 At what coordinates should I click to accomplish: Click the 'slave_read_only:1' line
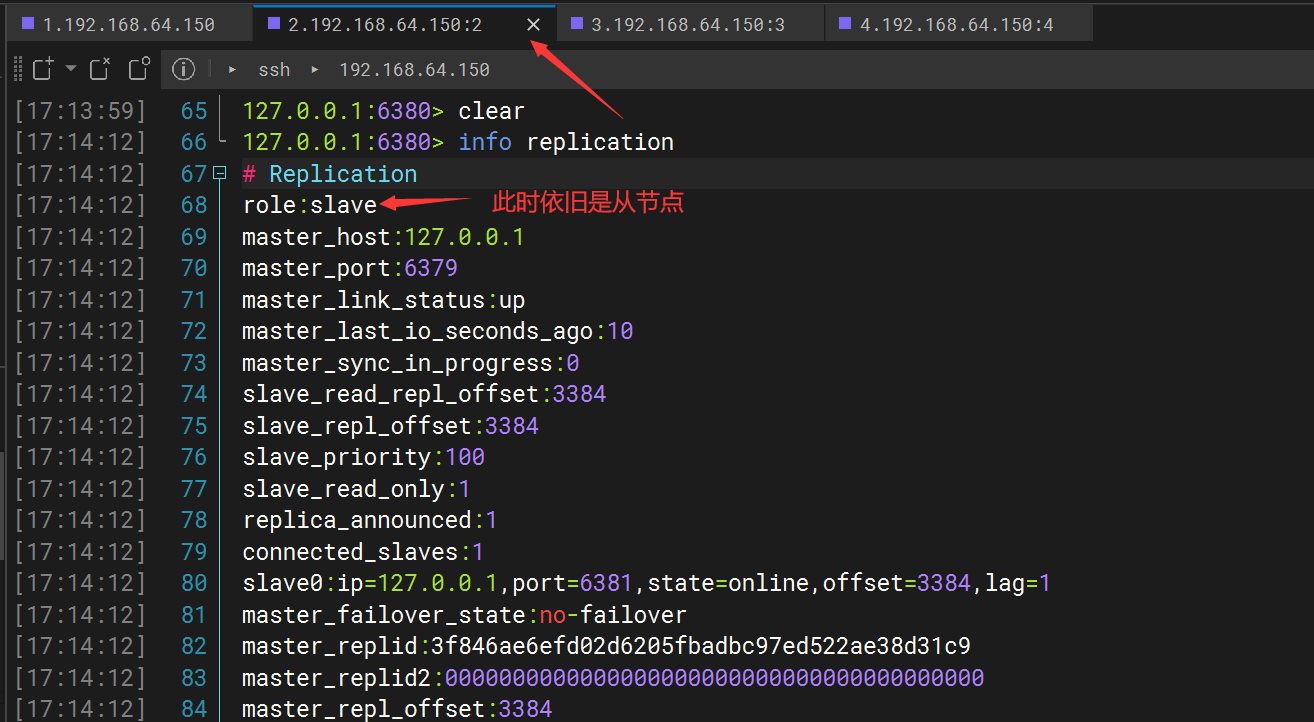point(356,489)
